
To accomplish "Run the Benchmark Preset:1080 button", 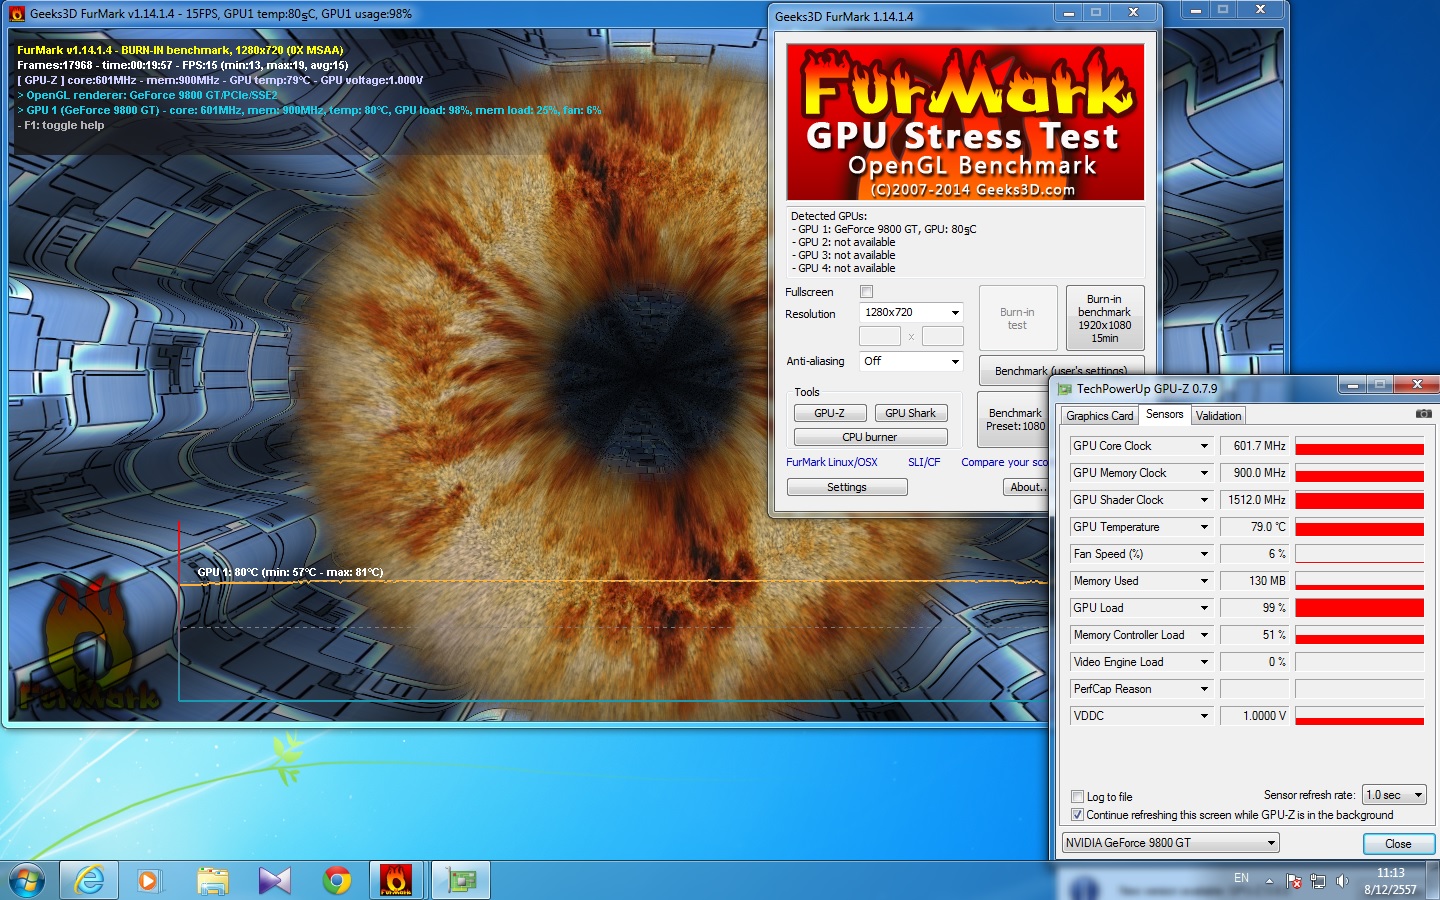I will 1013,419.
